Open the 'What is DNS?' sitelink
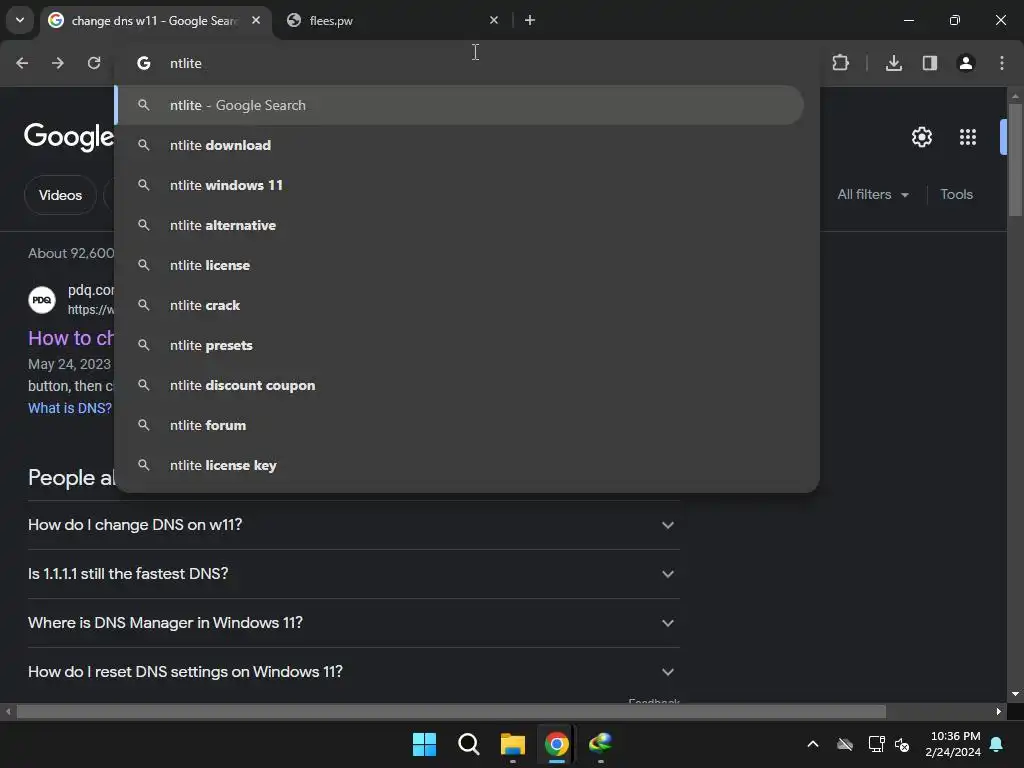The image size is (1024, 768). coord(70,408)
